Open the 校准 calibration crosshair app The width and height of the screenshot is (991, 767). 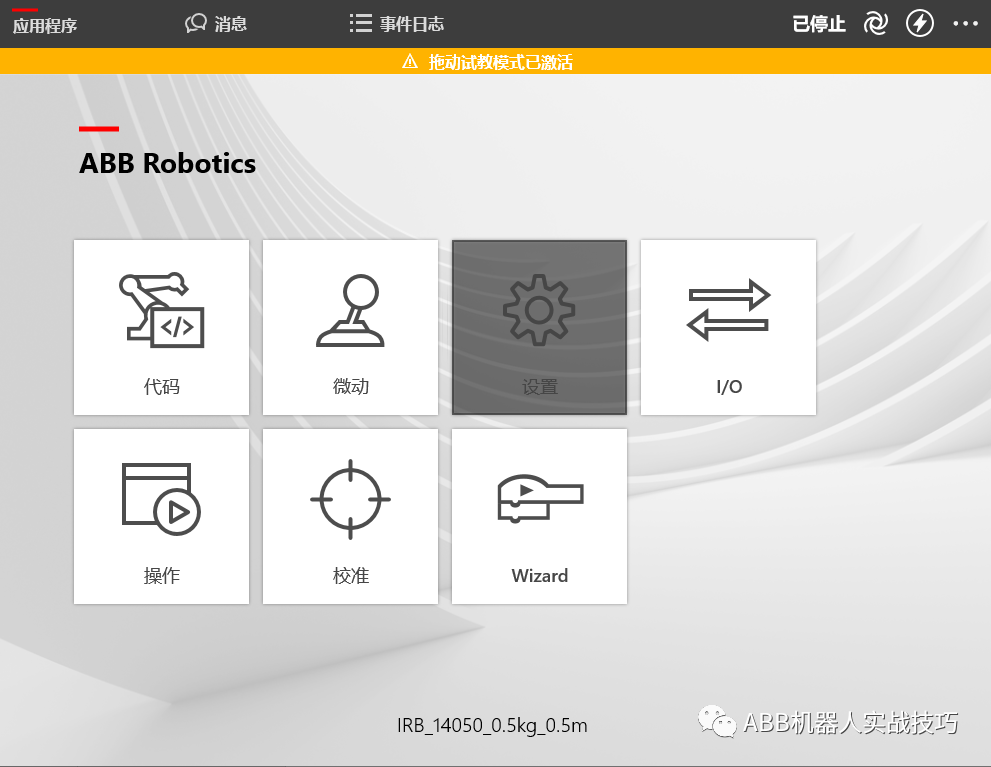[349, 516]
